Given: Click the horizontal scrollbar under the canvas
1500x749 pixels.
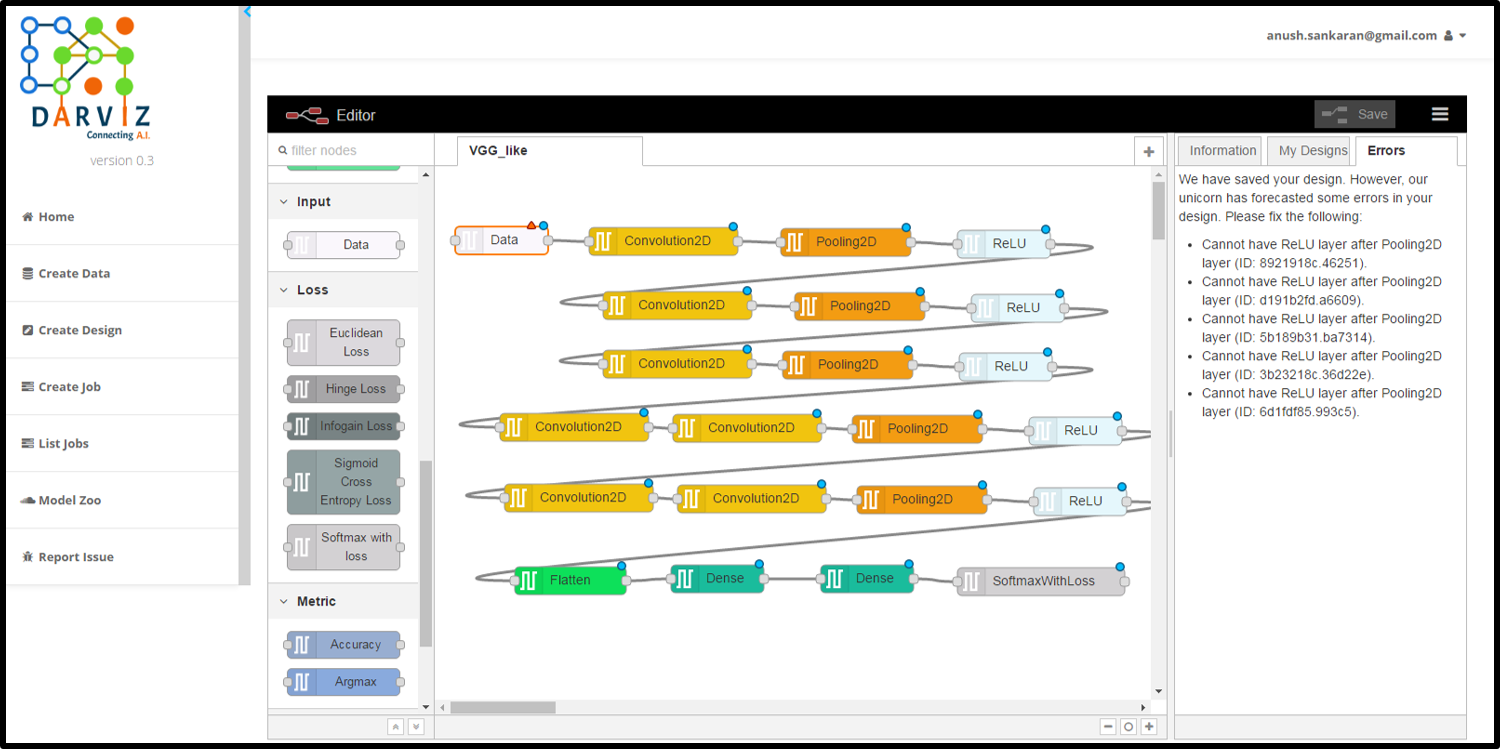Looking at the screenshot, I should coord(502,707).
